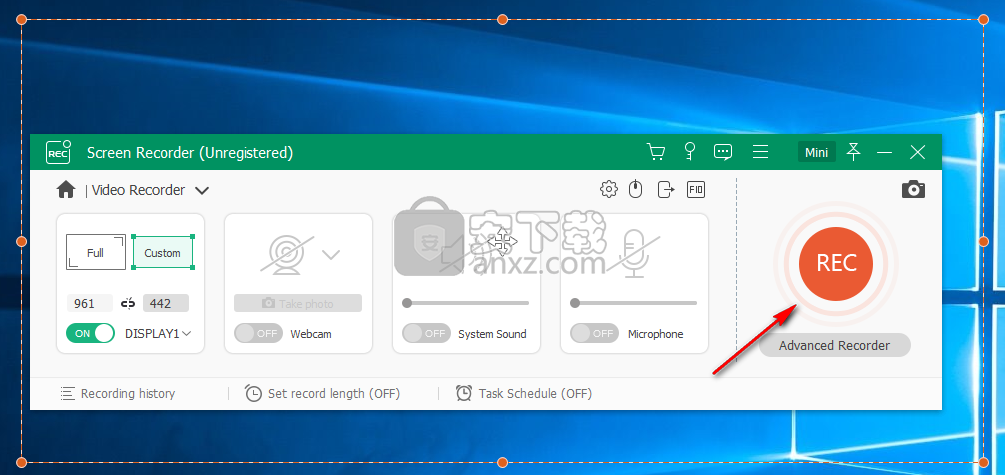Open the hamburger menu in title bar
This screenshot has height=475, width=1005.
760,152
